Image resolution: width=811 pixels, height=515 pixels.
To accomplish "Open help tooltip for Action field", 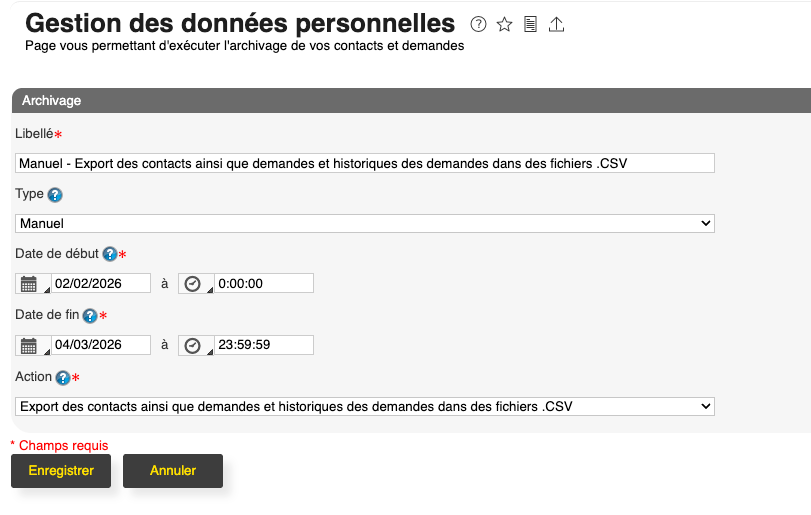I will 63,378.
